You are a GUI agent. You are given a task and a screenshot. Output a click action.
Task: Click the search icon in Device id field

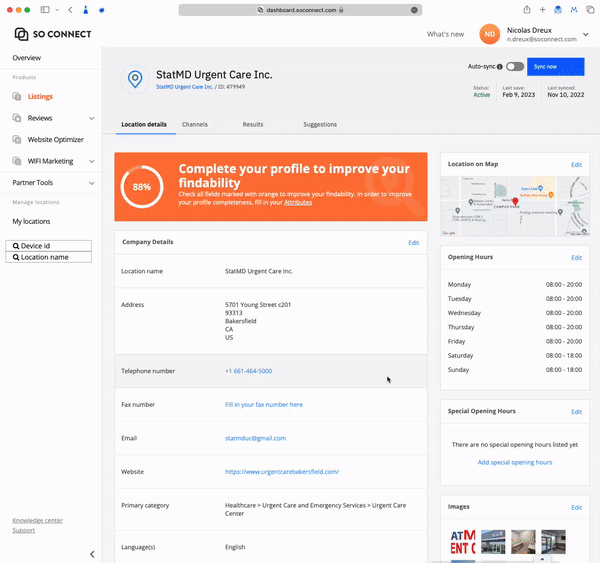(x=16, y=246)
